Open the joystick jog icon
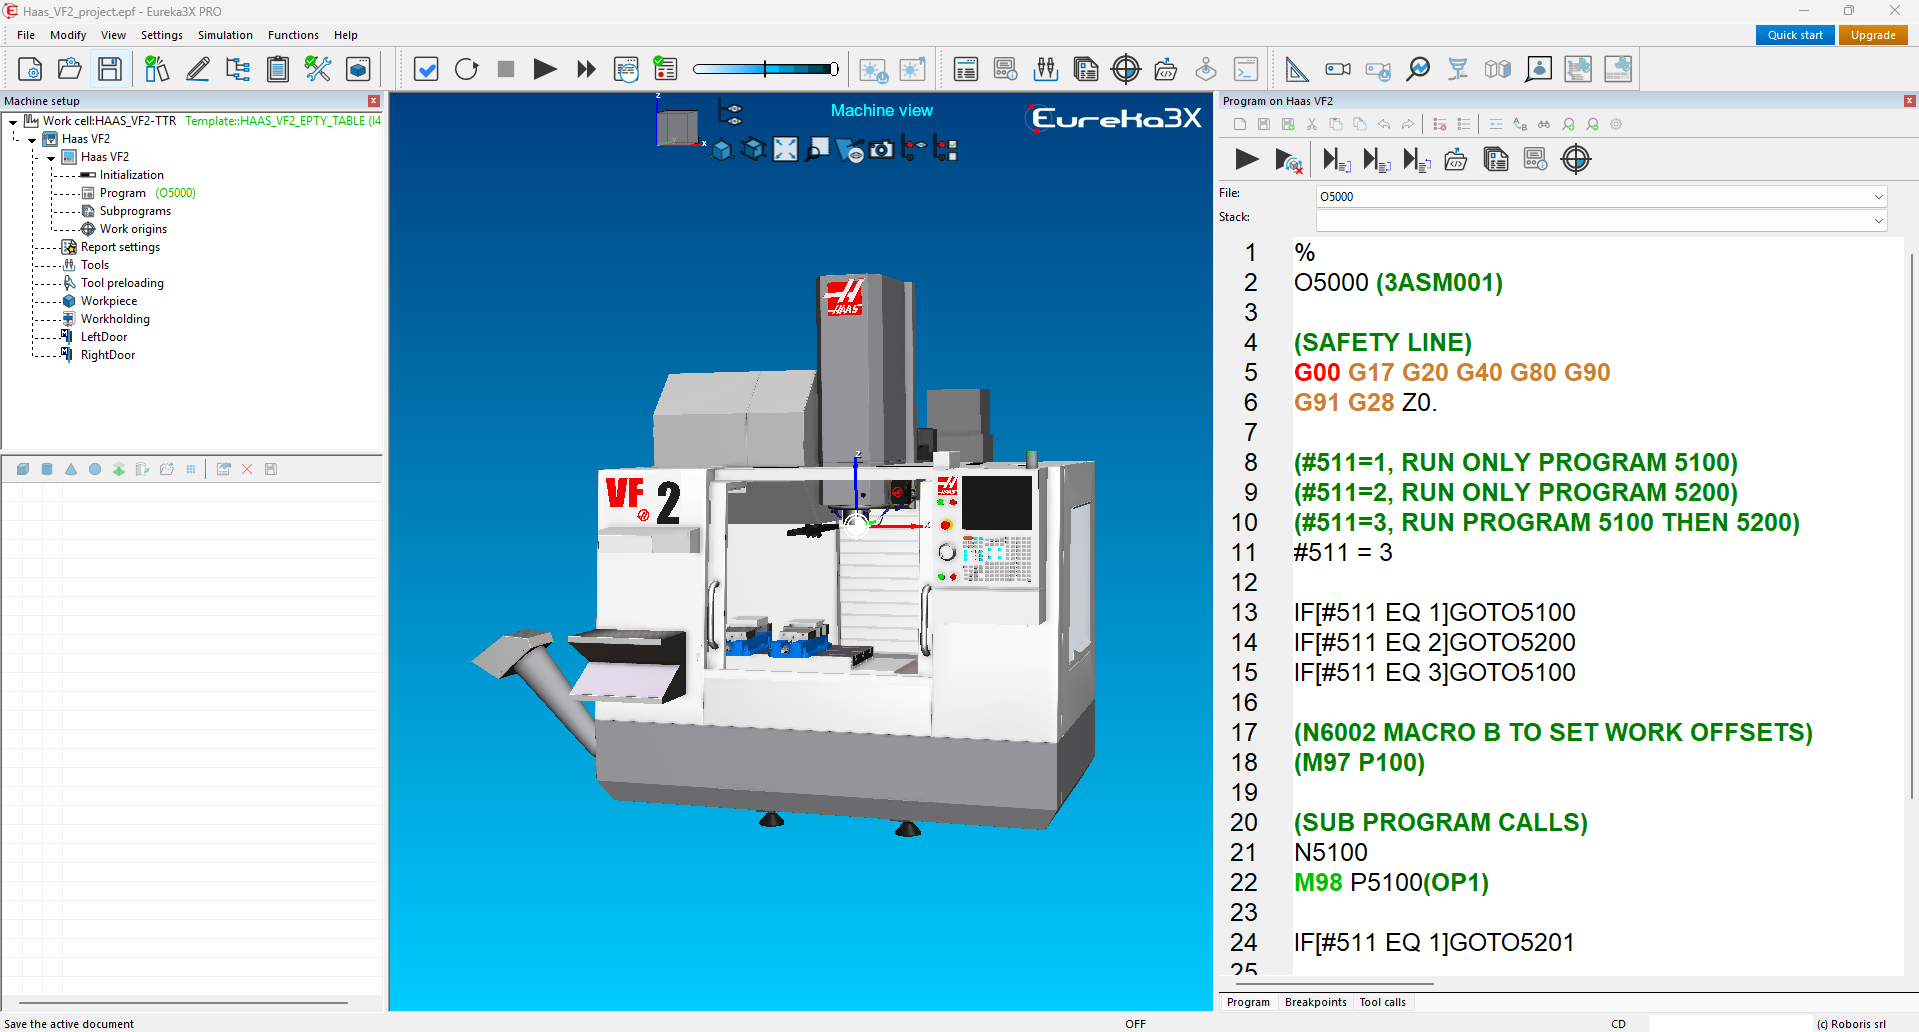This screenshot has height=1032, width=1919. pyautogui.click(x=1206, y=69)
